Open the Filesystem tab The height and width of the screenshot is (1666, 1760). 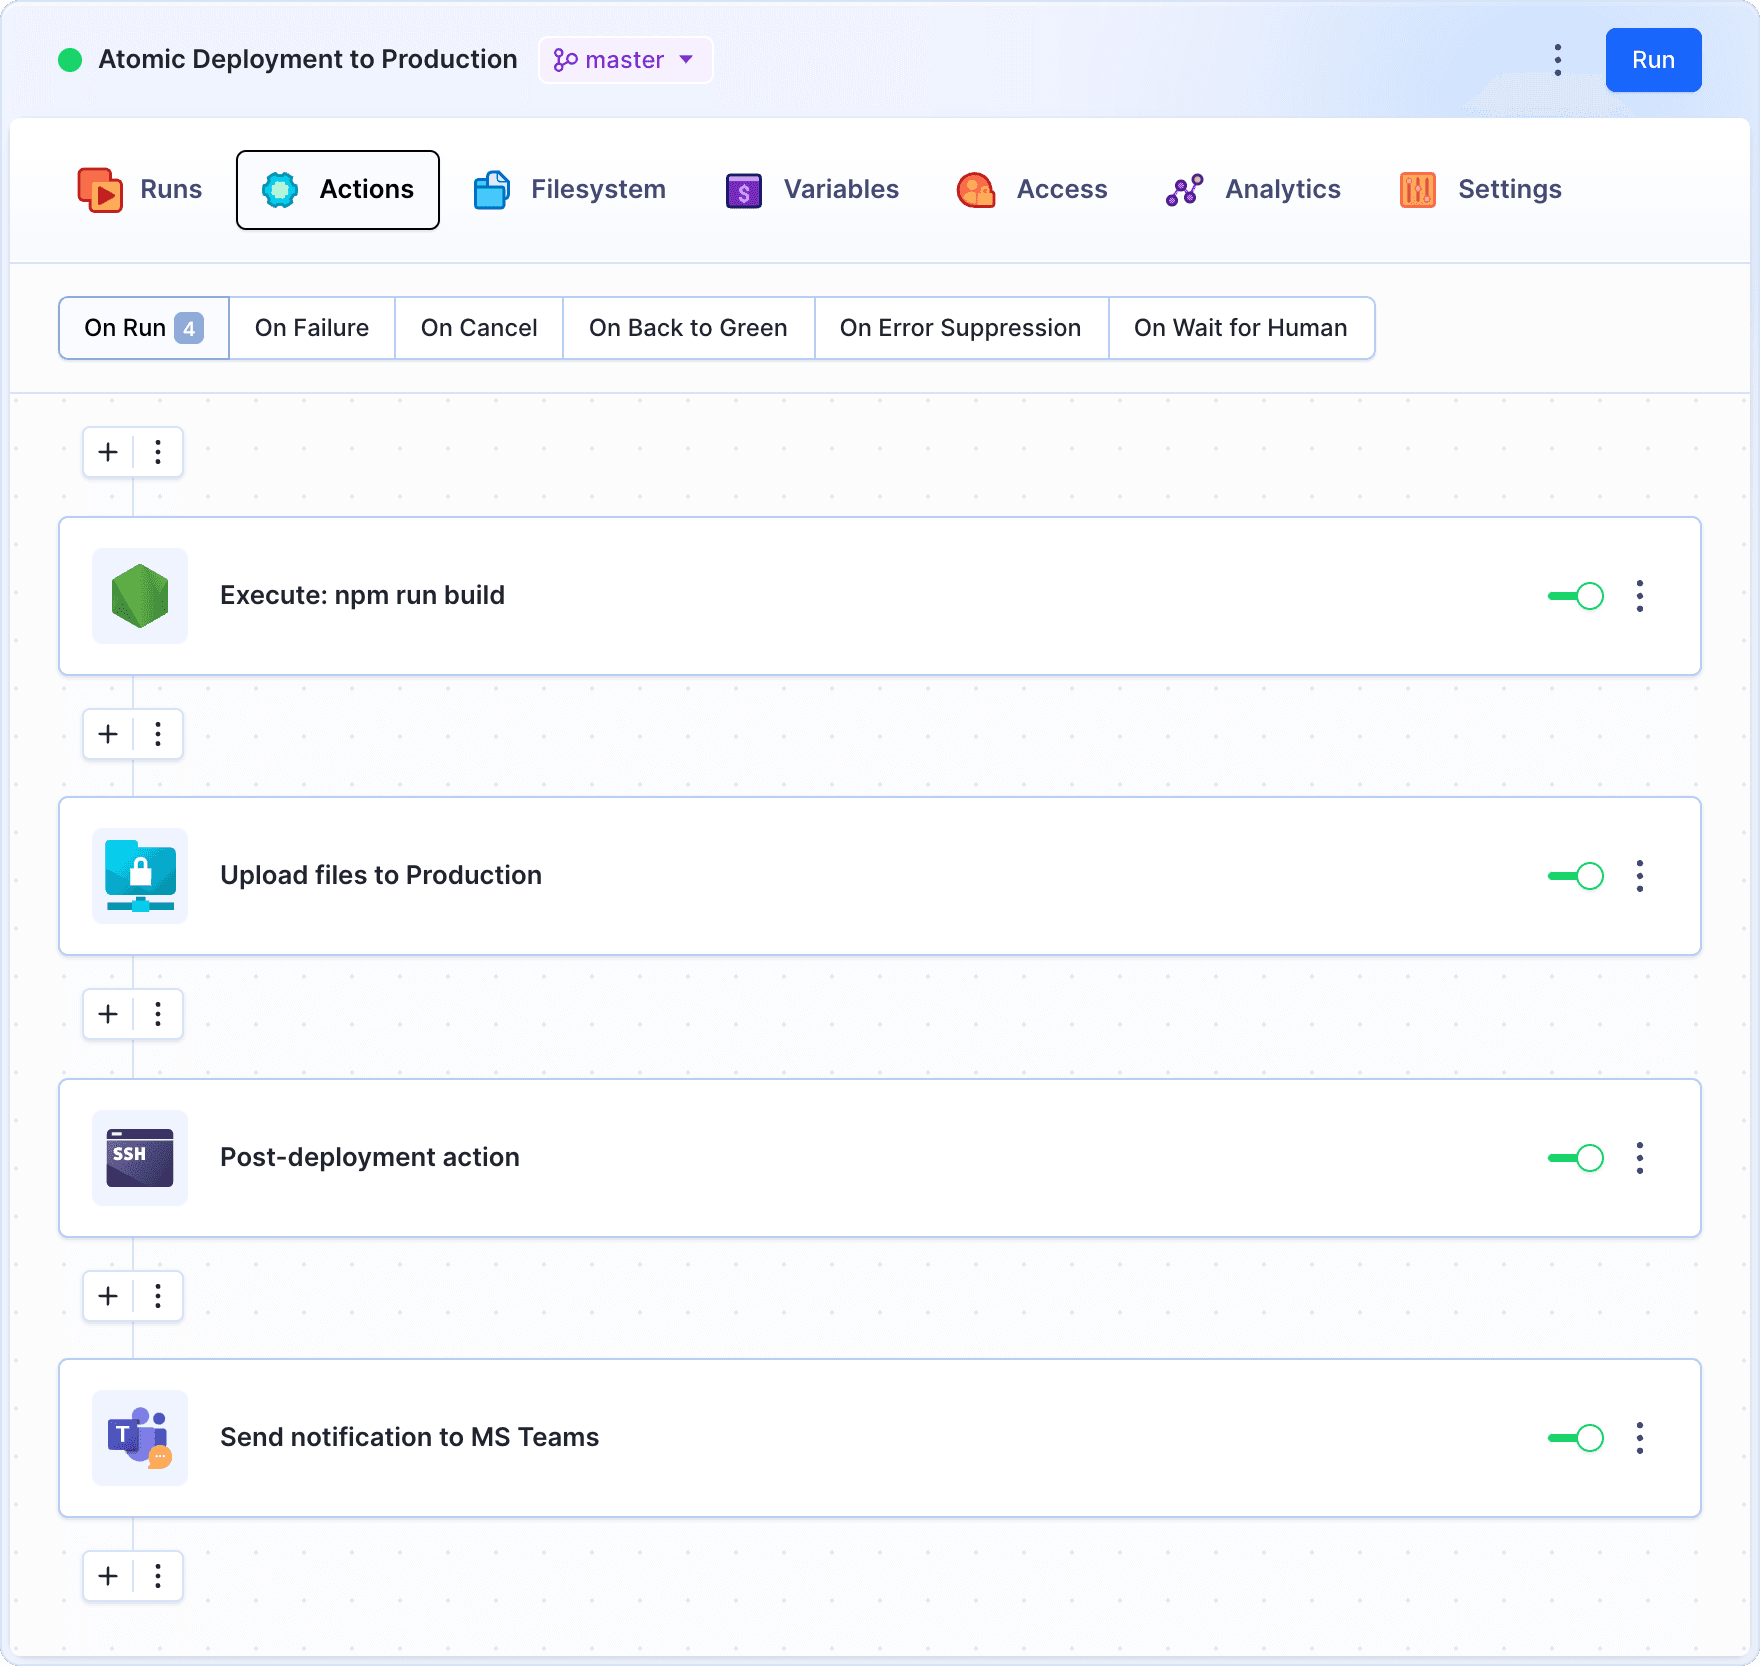click(x=570, y=190)
